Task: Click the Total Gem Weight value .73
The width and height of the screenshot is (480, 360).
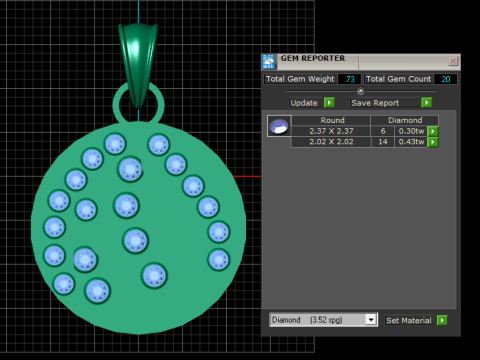Action: [x=349, y=79]
